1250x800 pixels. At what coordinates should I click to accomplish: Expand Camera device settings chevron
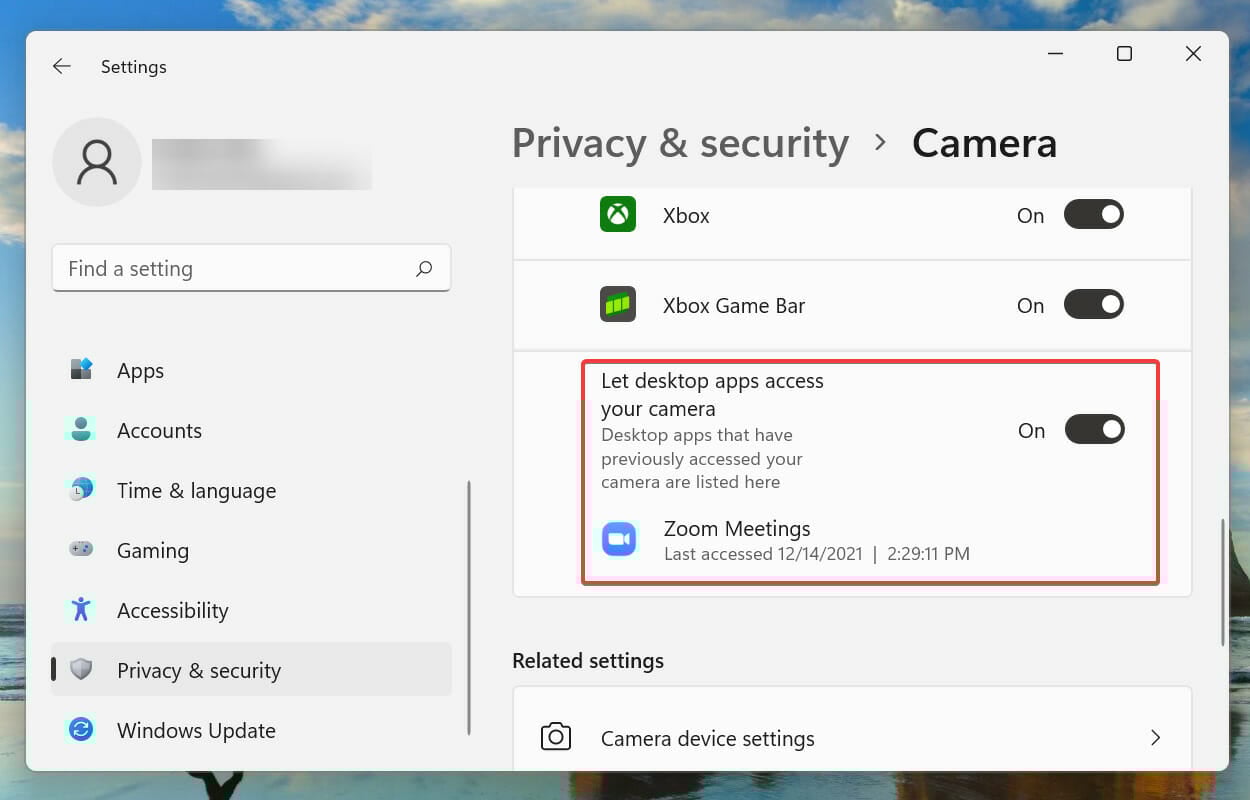pos(1155,738)
